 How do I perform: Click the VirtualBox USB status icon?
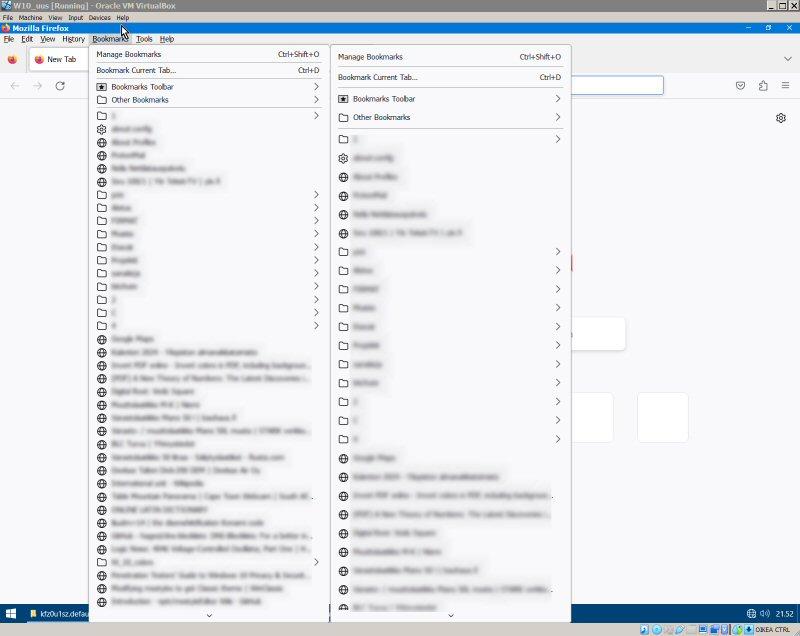click(x=680, y=630)
